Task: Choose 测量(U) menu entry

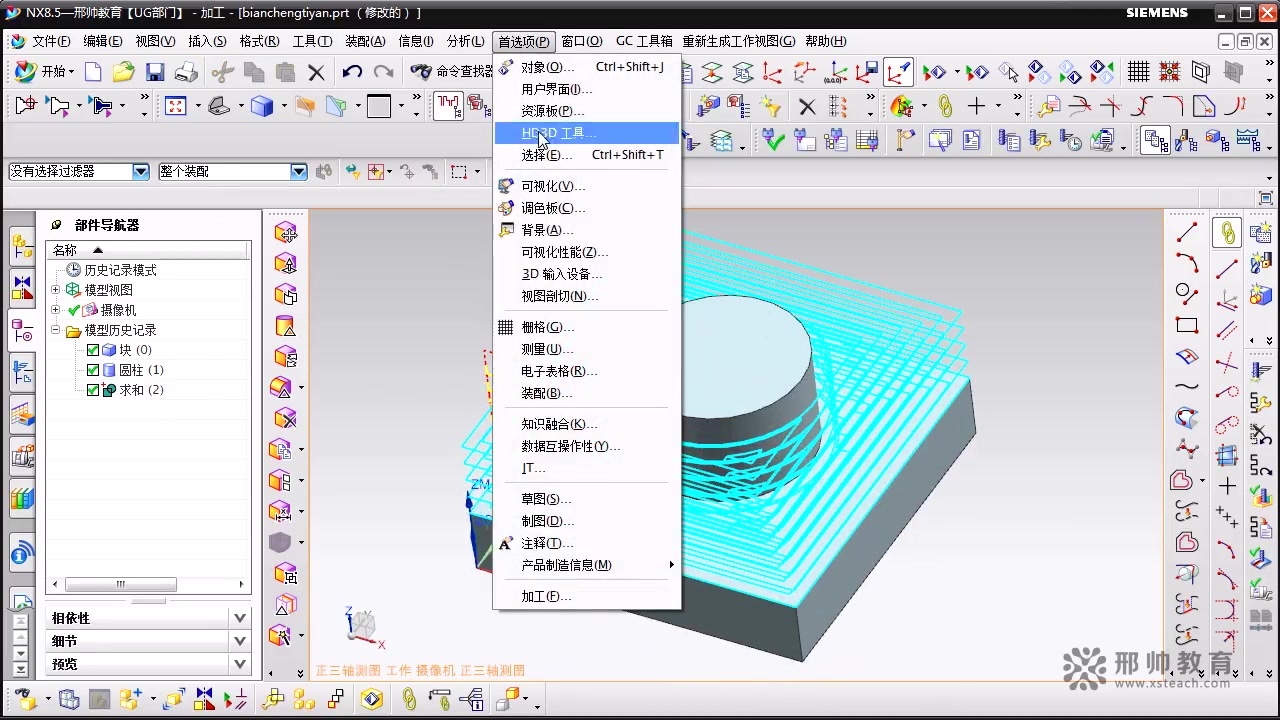Action: (587, 349)
